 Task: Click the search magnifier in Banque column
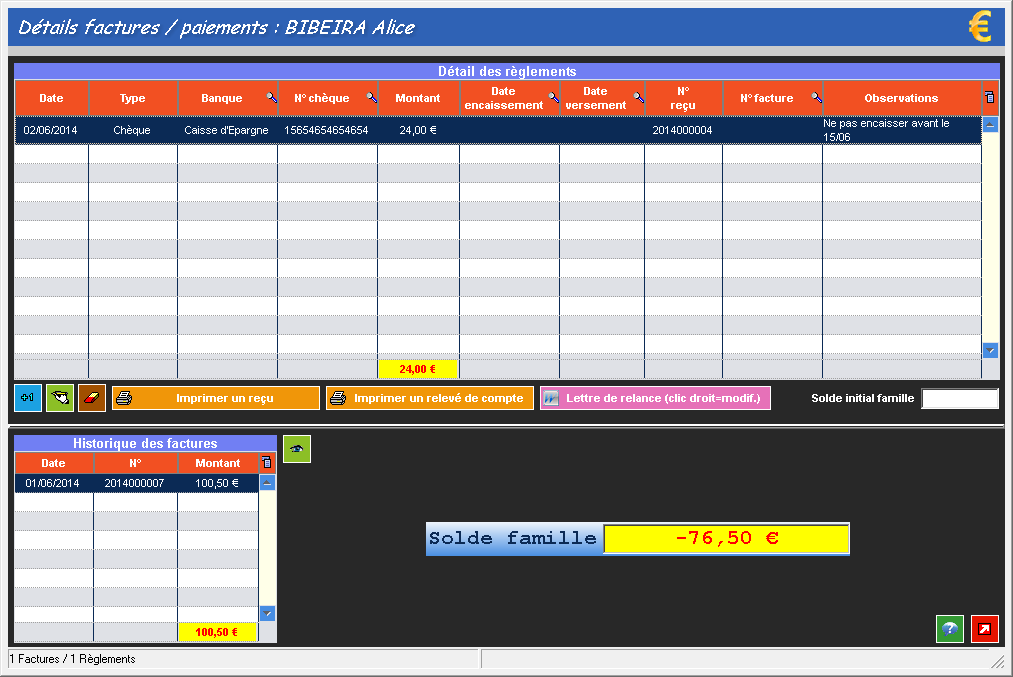pos(270,98)
